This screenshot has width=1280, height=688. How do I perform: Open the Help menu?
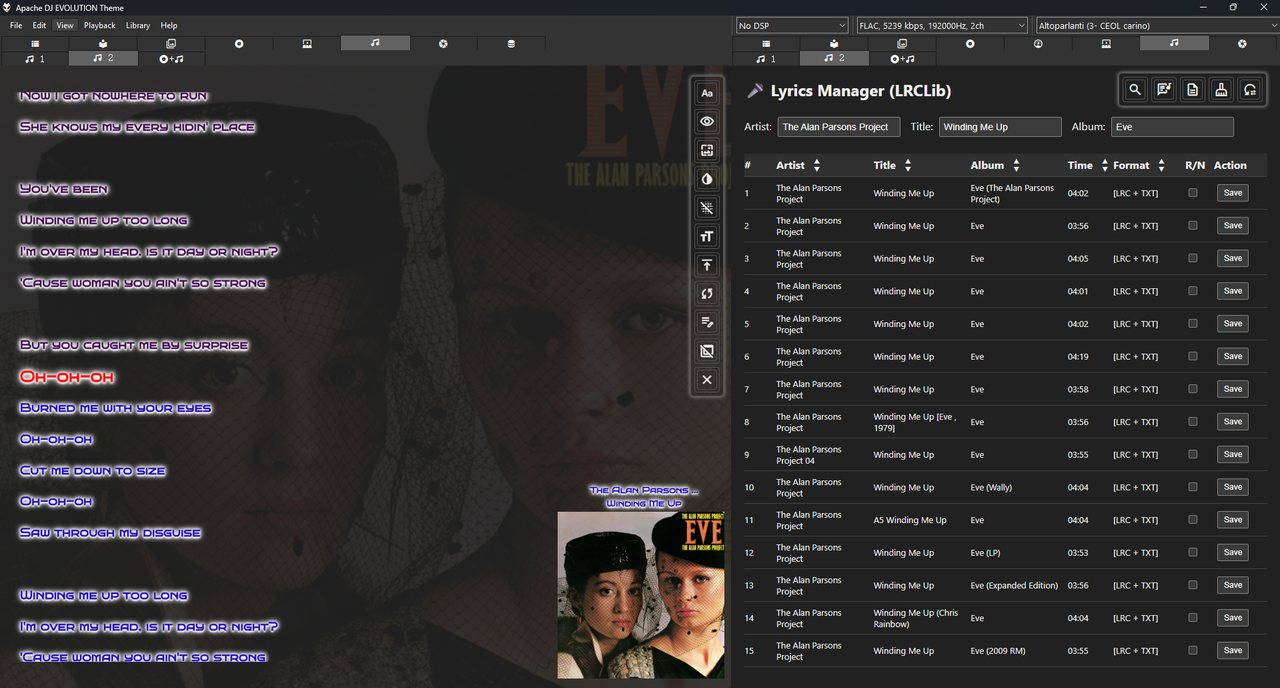click(169, 25)
